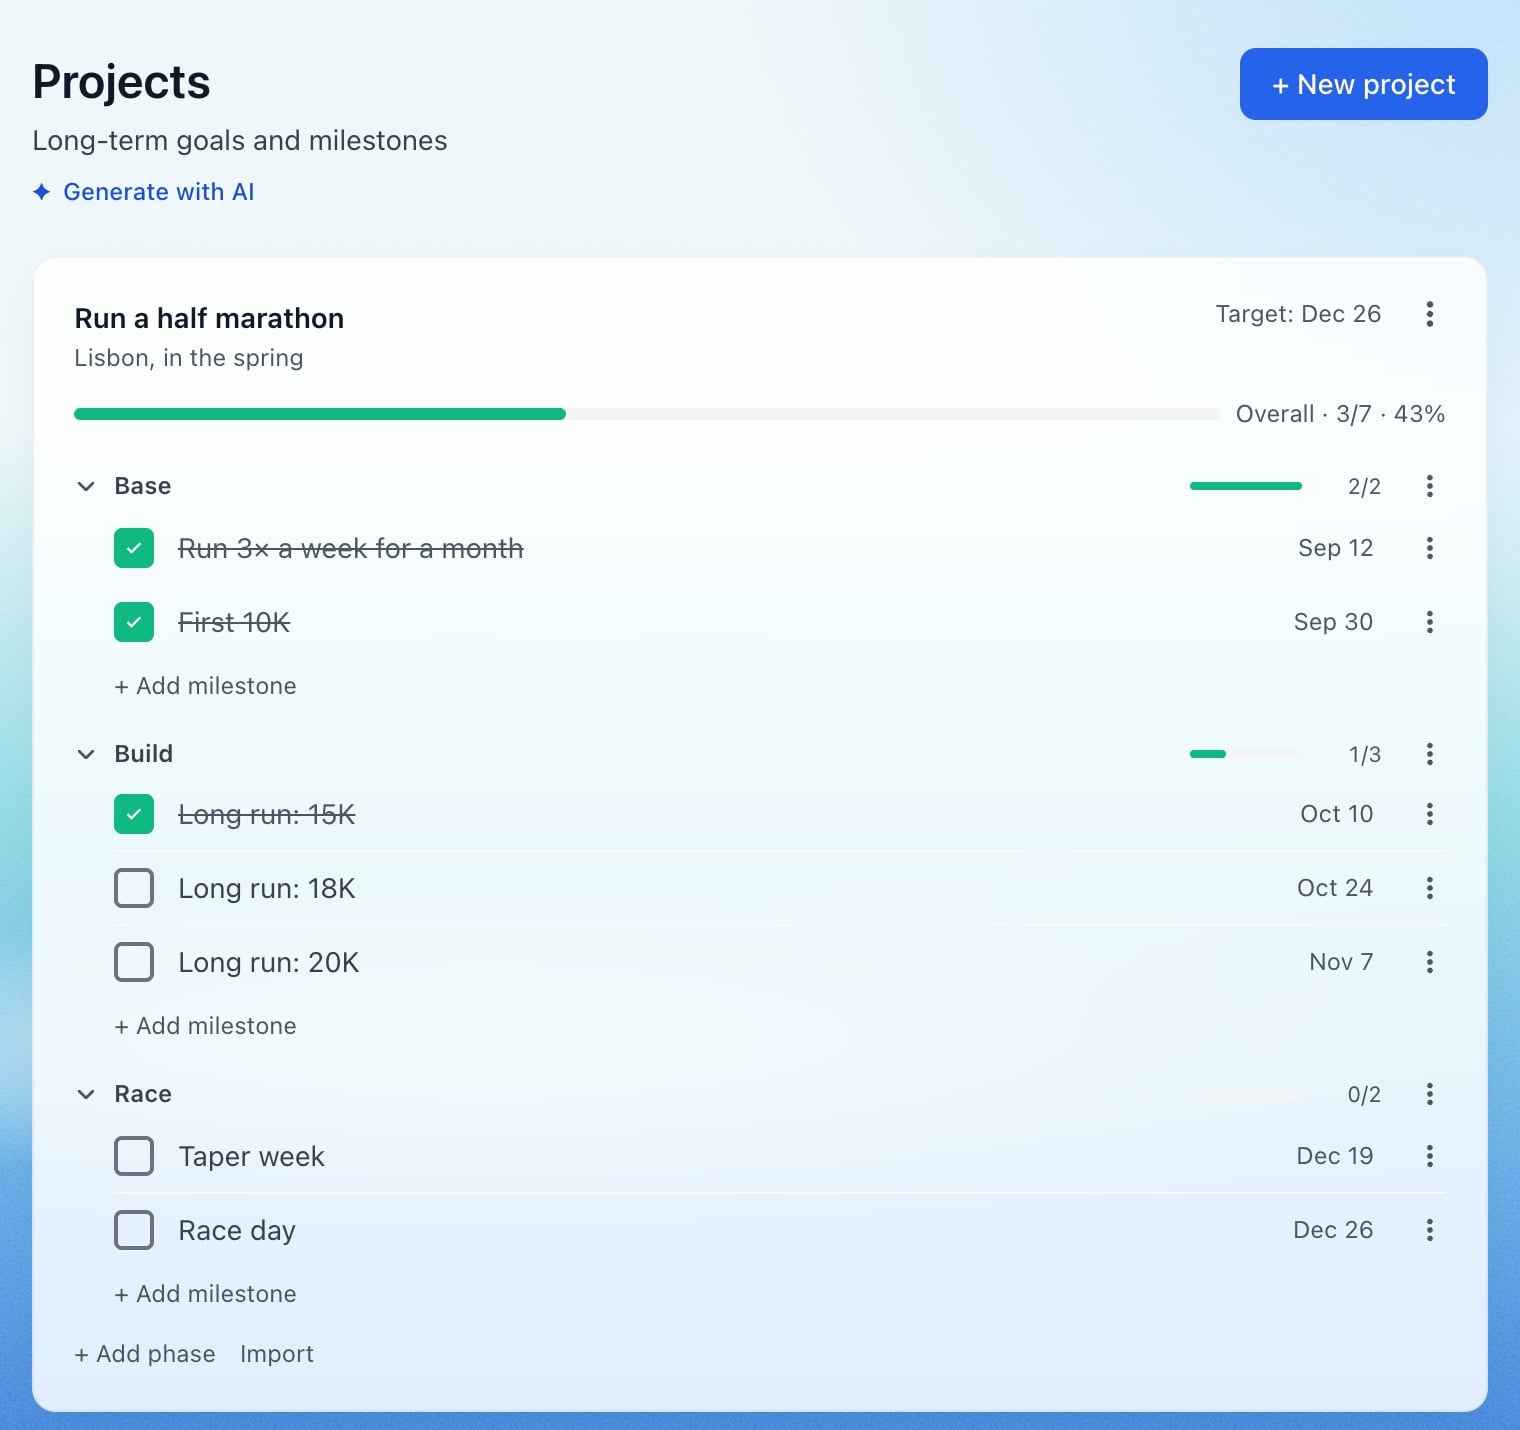Image resolution: width=1520 pixels, height=1430 pixels.
Task: Click the Run a half marathon title
Action: click(209, 318)
